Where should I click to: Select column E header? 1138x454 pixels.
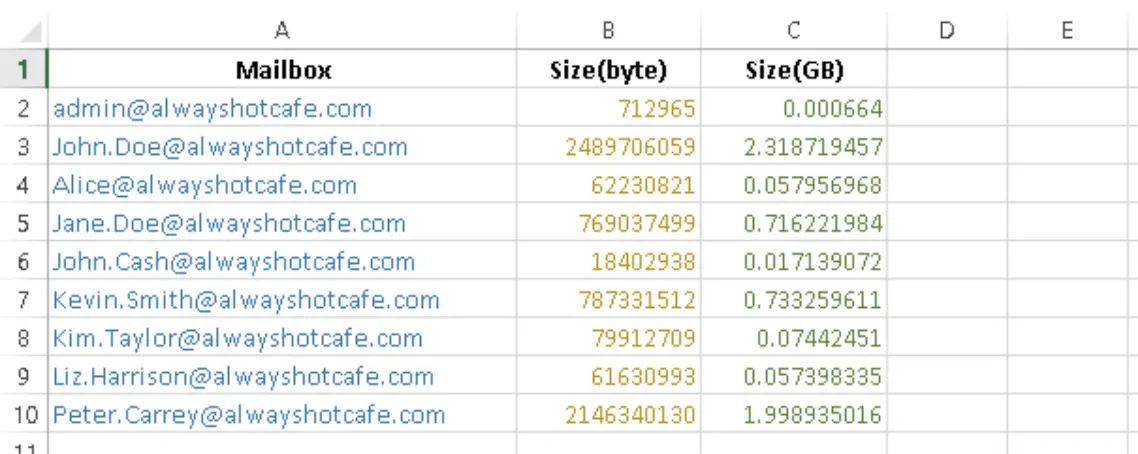1067,30
